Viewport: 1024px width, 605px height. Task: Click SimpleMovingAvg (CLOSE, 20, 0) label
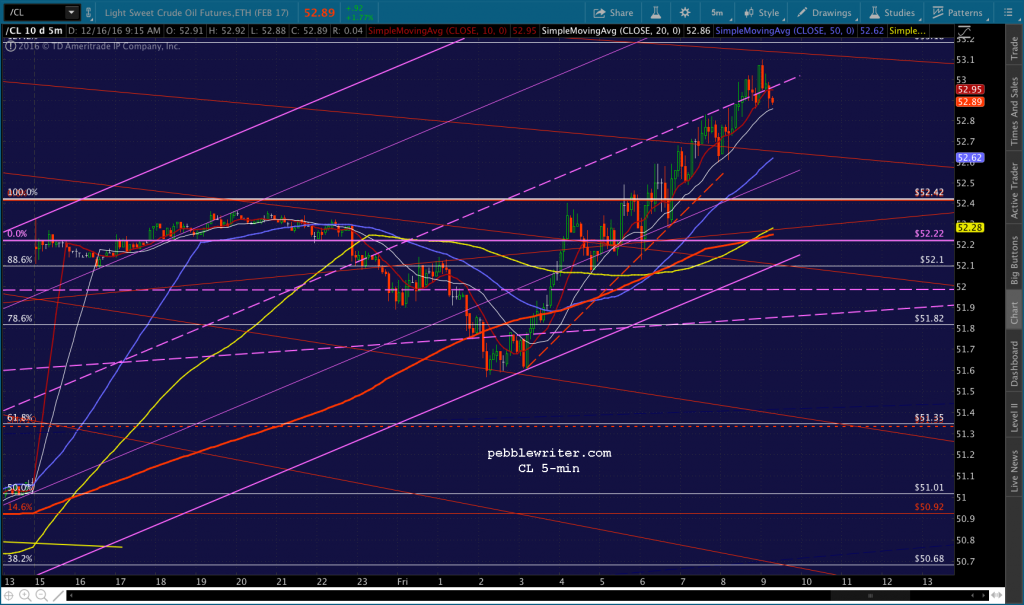point(611,31)
